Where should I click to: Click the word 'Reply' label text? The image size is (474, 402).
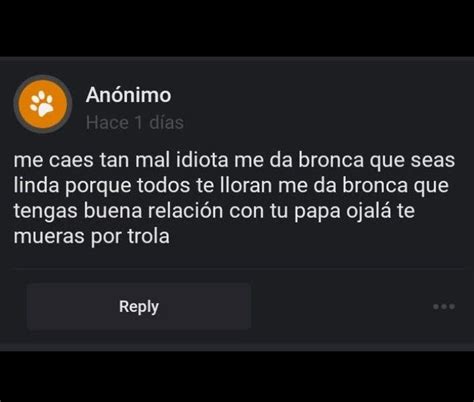click(x=139, y=307)
